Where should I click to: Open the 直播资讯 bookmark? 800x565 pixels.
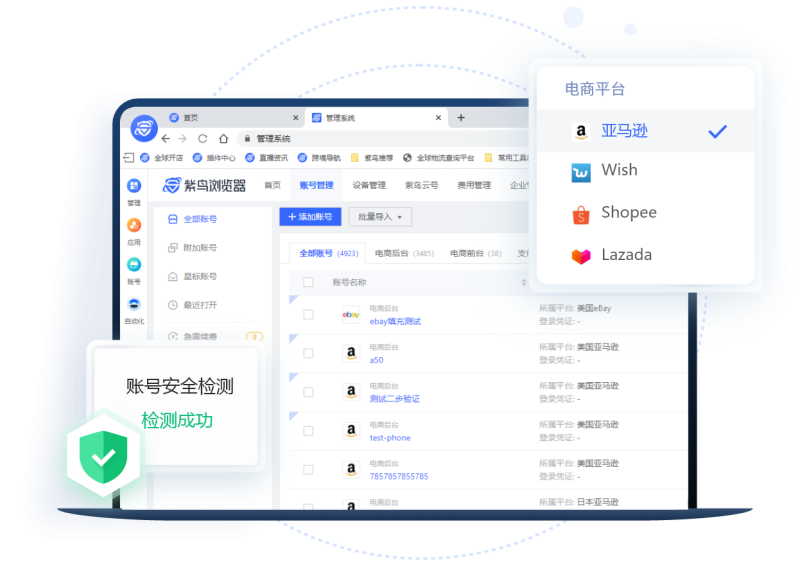pyautogui.click(x=267, y=158)
